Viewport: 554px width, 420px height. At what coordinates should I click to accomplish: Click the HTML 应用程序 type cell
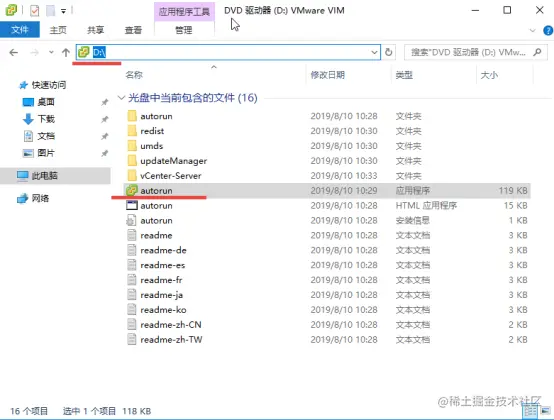pyautogui.click(x=426, y=205)
